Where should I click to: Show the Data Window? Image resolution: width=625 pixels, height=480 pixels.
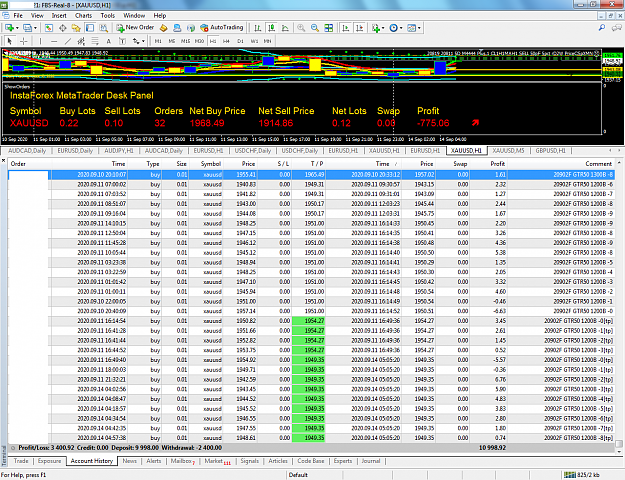(x=63, y=28)
